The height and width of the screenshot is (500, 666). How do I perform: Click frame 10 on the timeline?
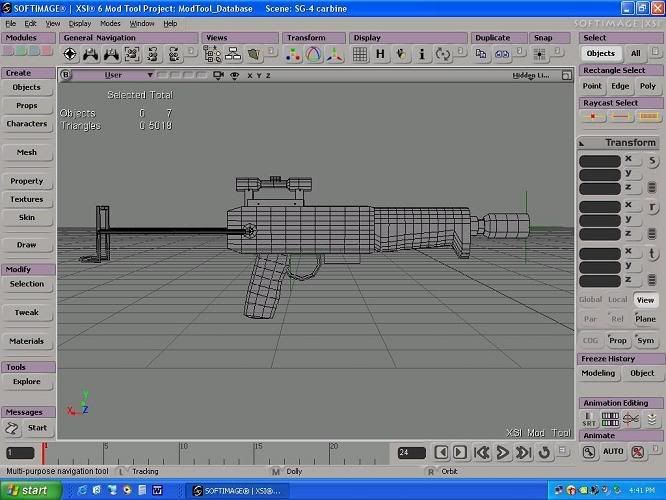(180, 452)
